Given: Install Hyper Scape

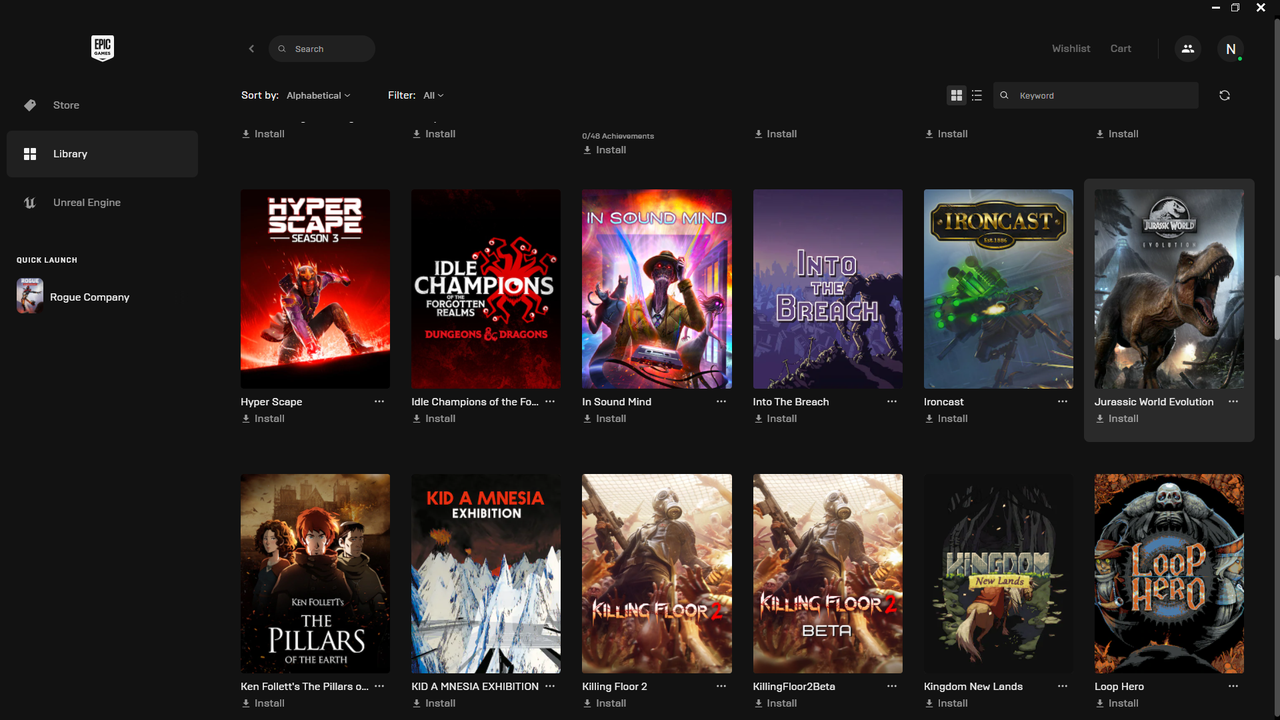Looking at the screenshot, I should click(263, 418).
